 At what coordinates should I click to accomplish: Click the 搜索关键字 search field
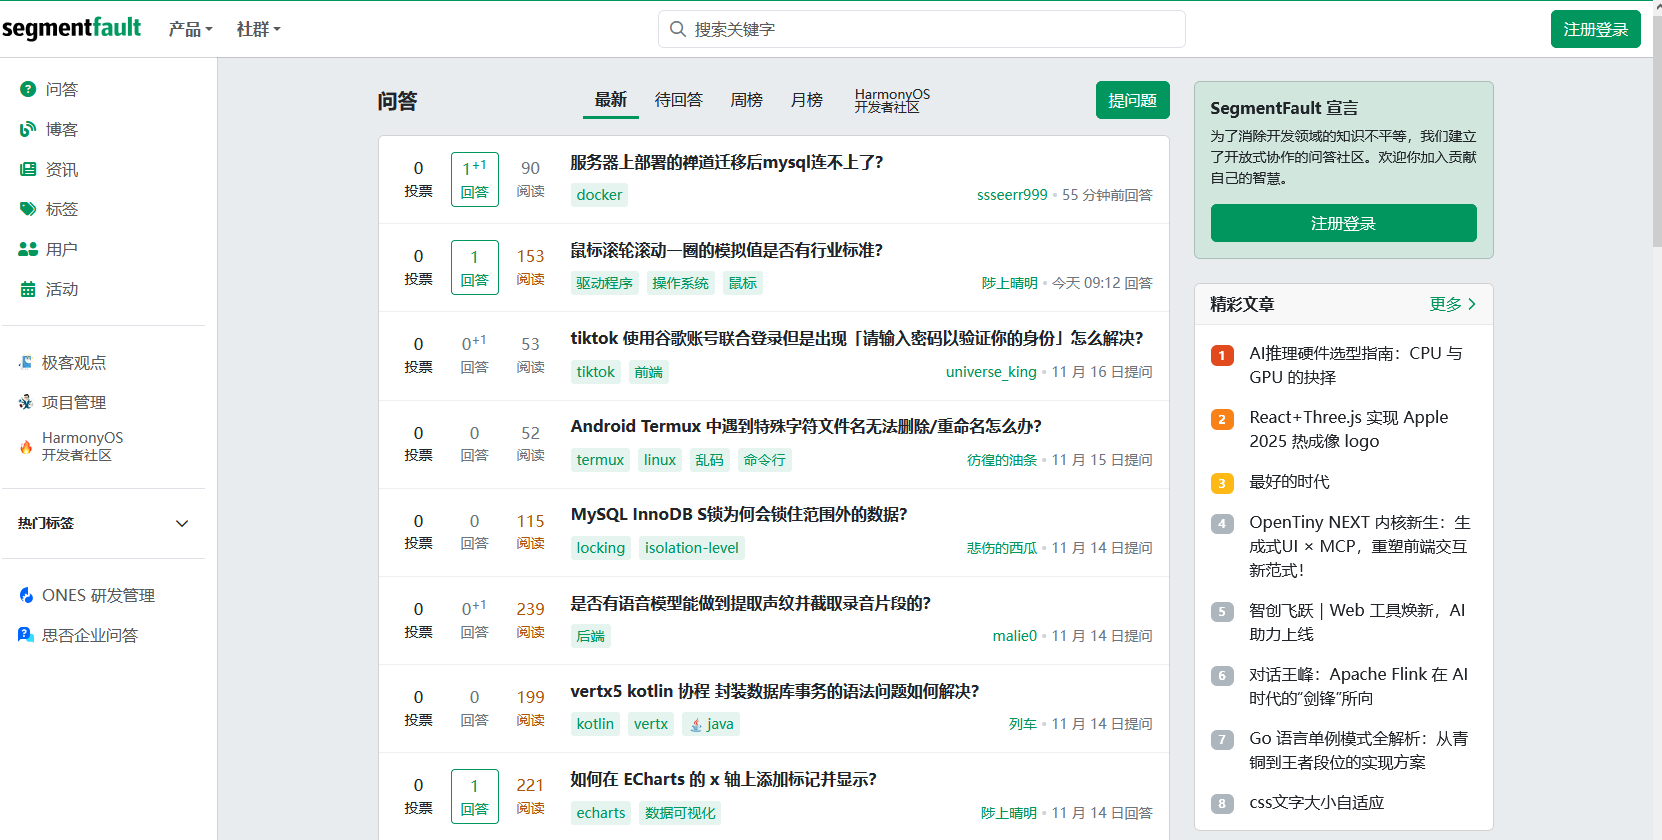(922, 29)
